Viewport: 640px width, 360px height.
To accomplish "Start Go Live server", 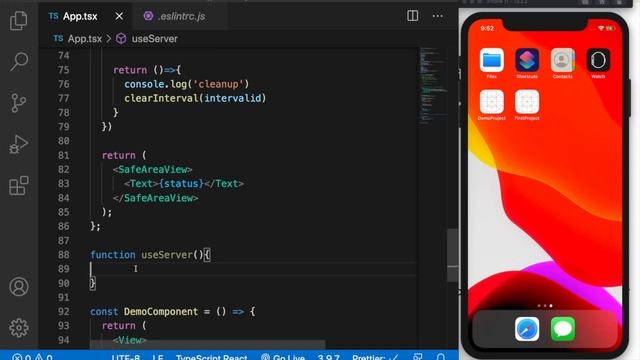I will tap(283, 357).
